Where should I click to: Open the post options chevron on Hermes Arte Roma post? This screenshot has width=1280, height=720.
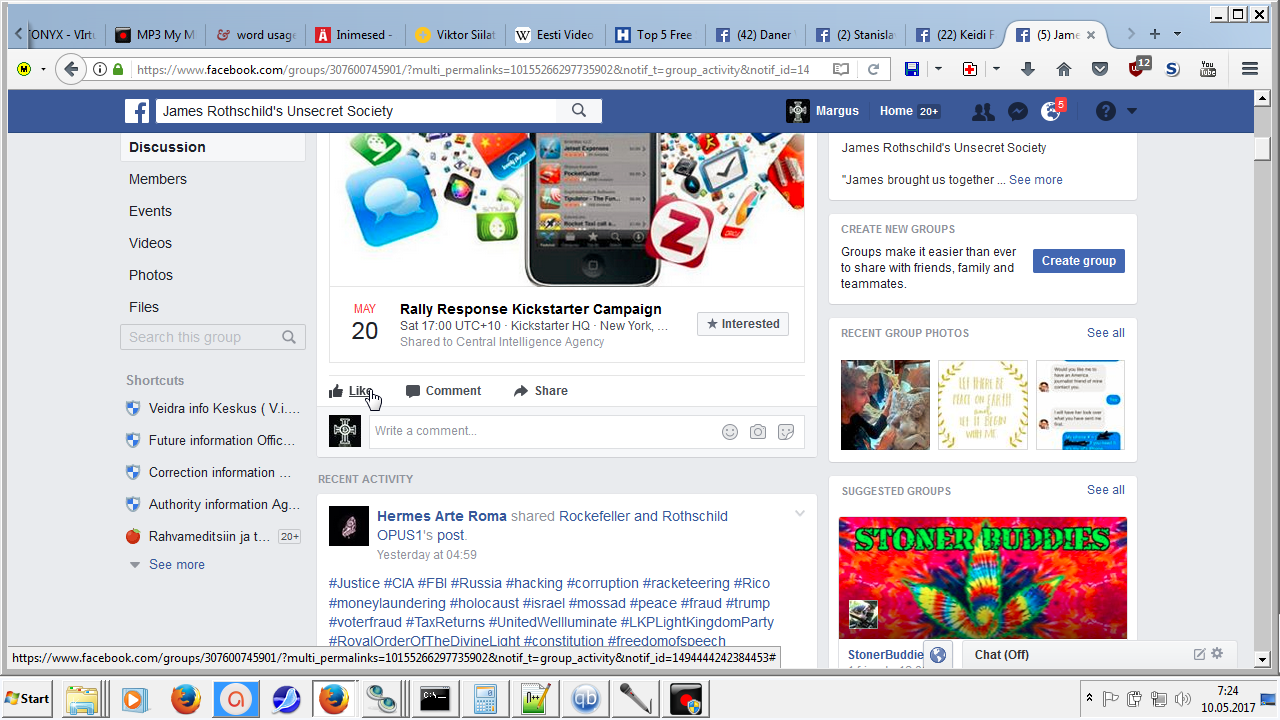(x=799, y=514)
